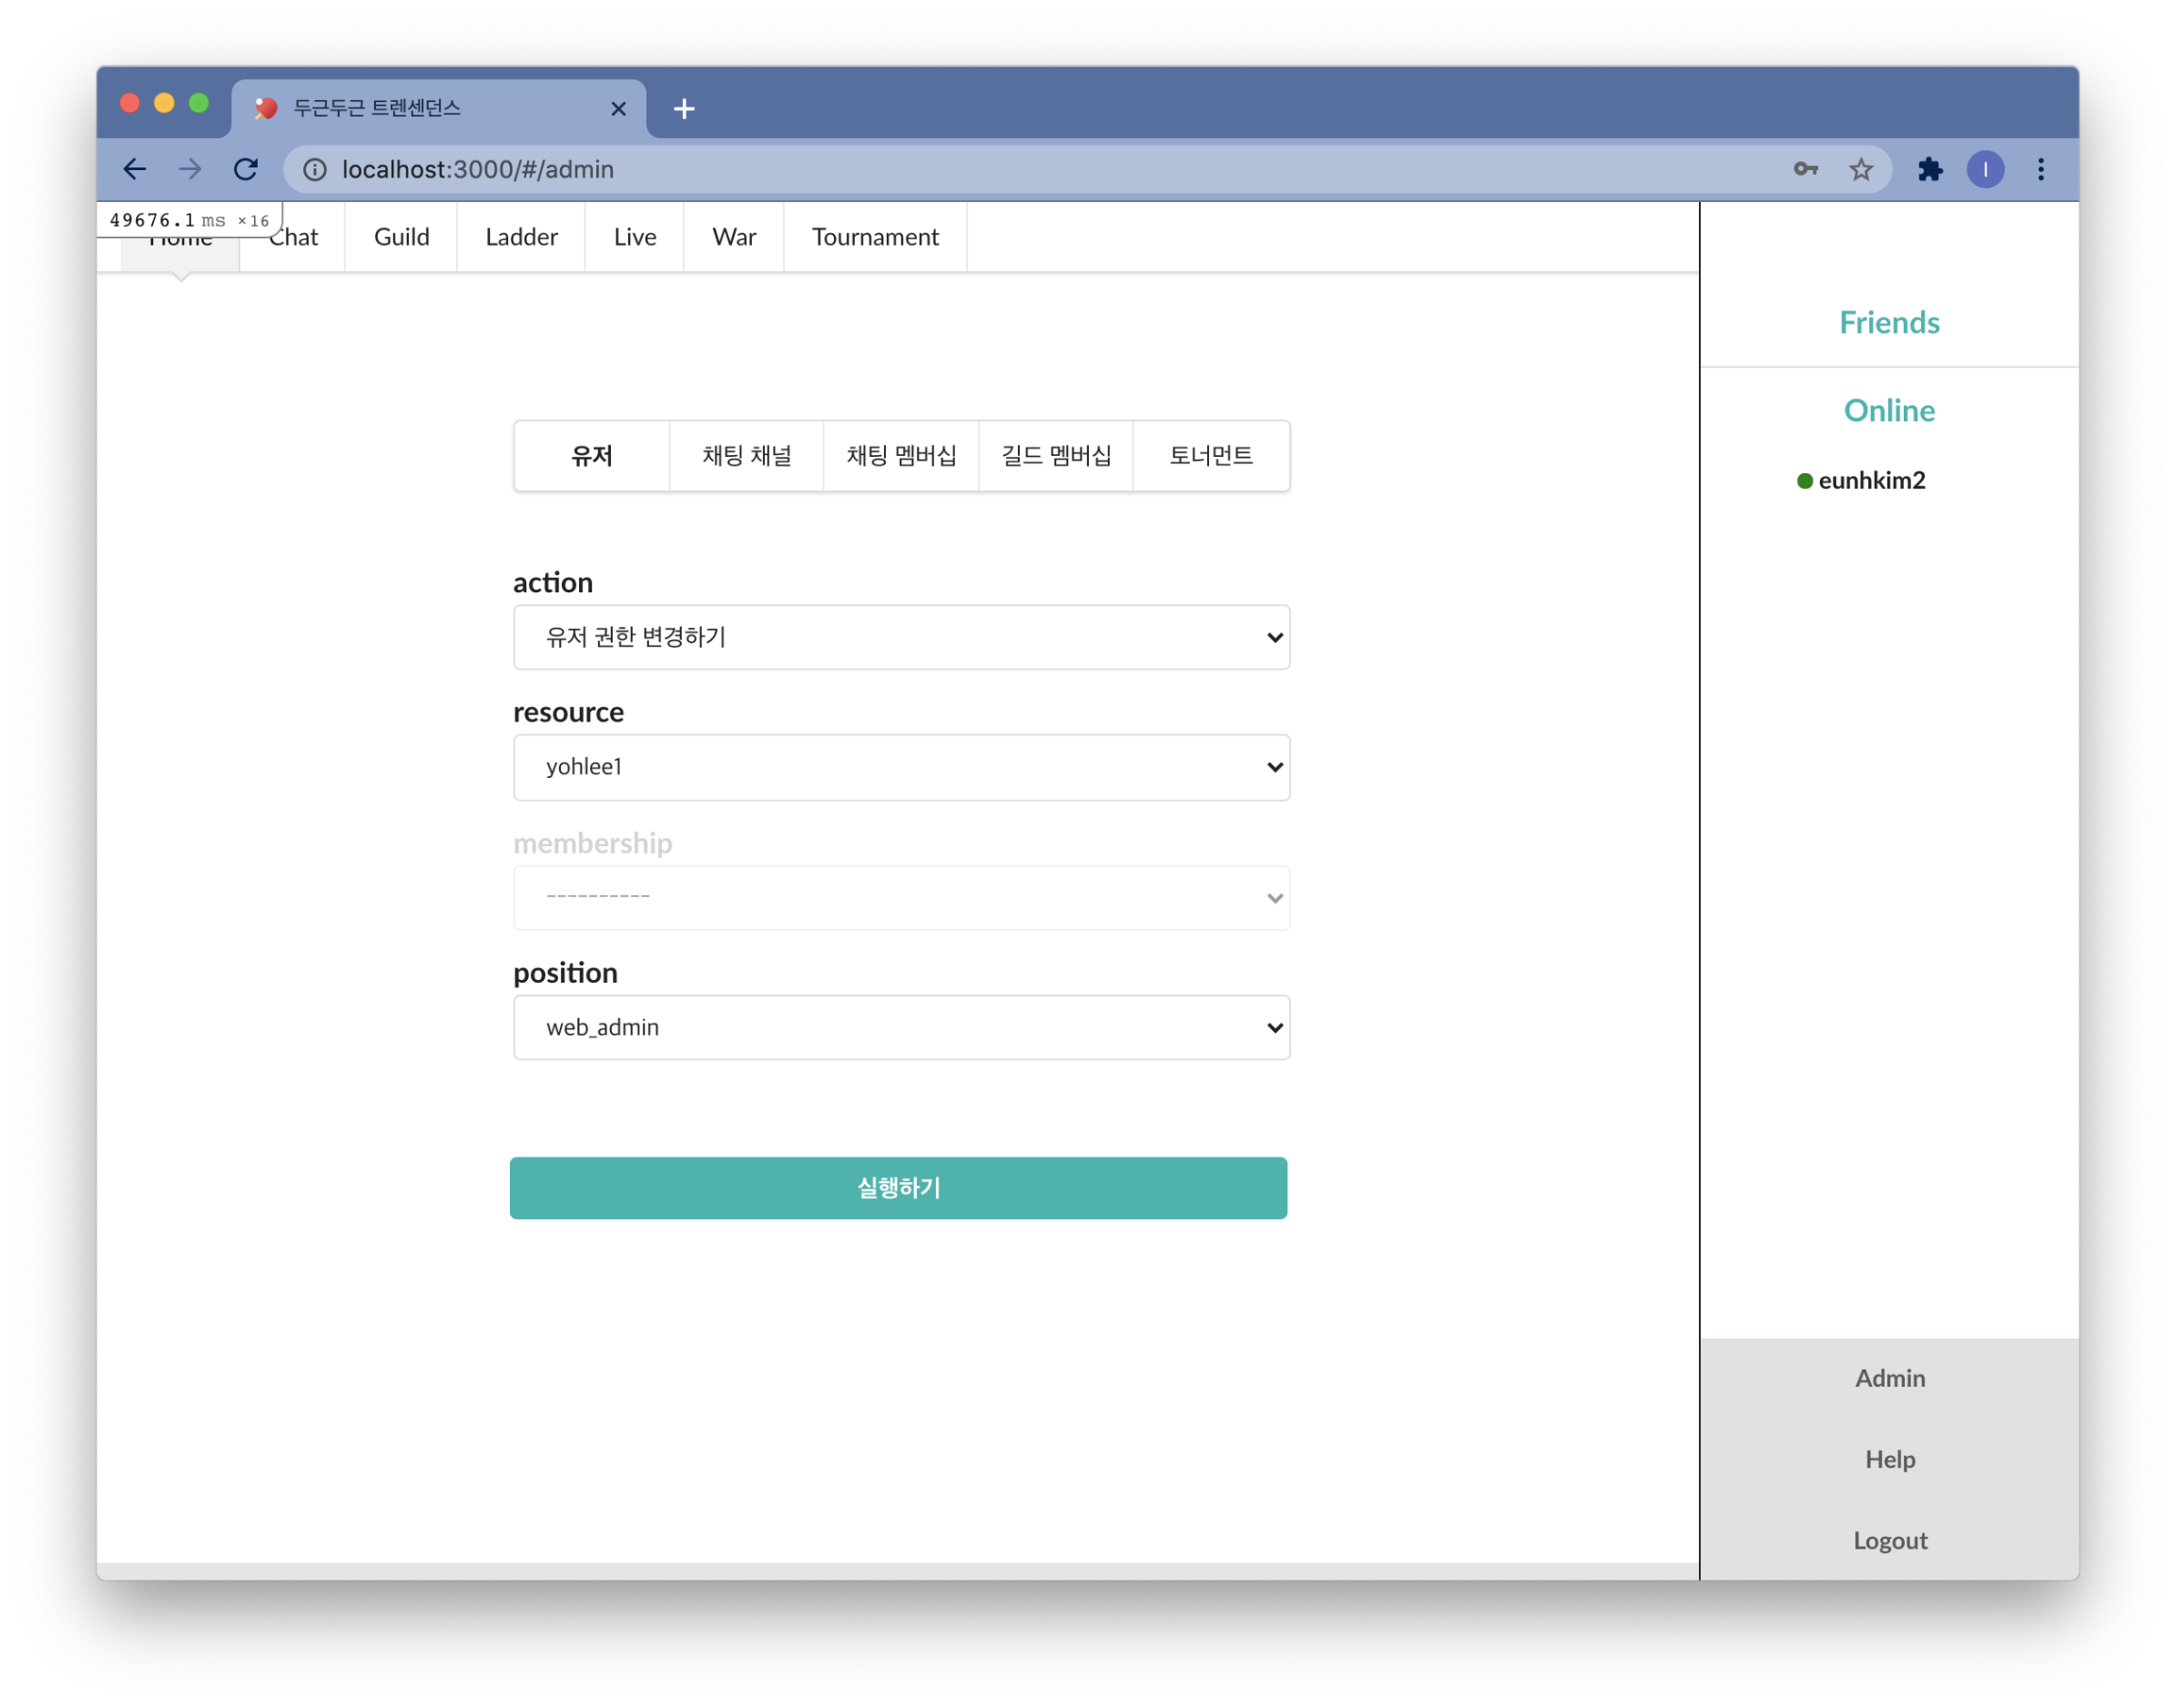Click the site info icon
The image size is (2176, 1708).
coord(315,170)
